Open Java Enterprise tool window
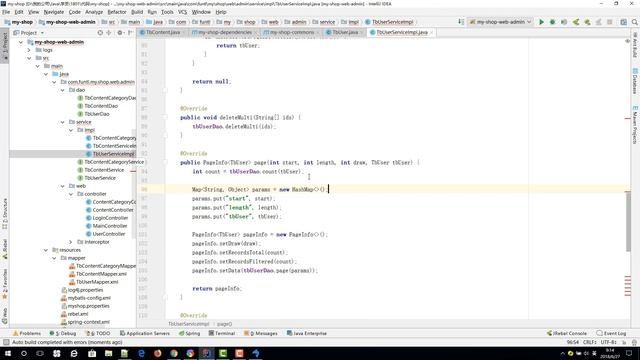Image resolution: width=640 pixels, height=360 pixels. (x=307, y=333)
